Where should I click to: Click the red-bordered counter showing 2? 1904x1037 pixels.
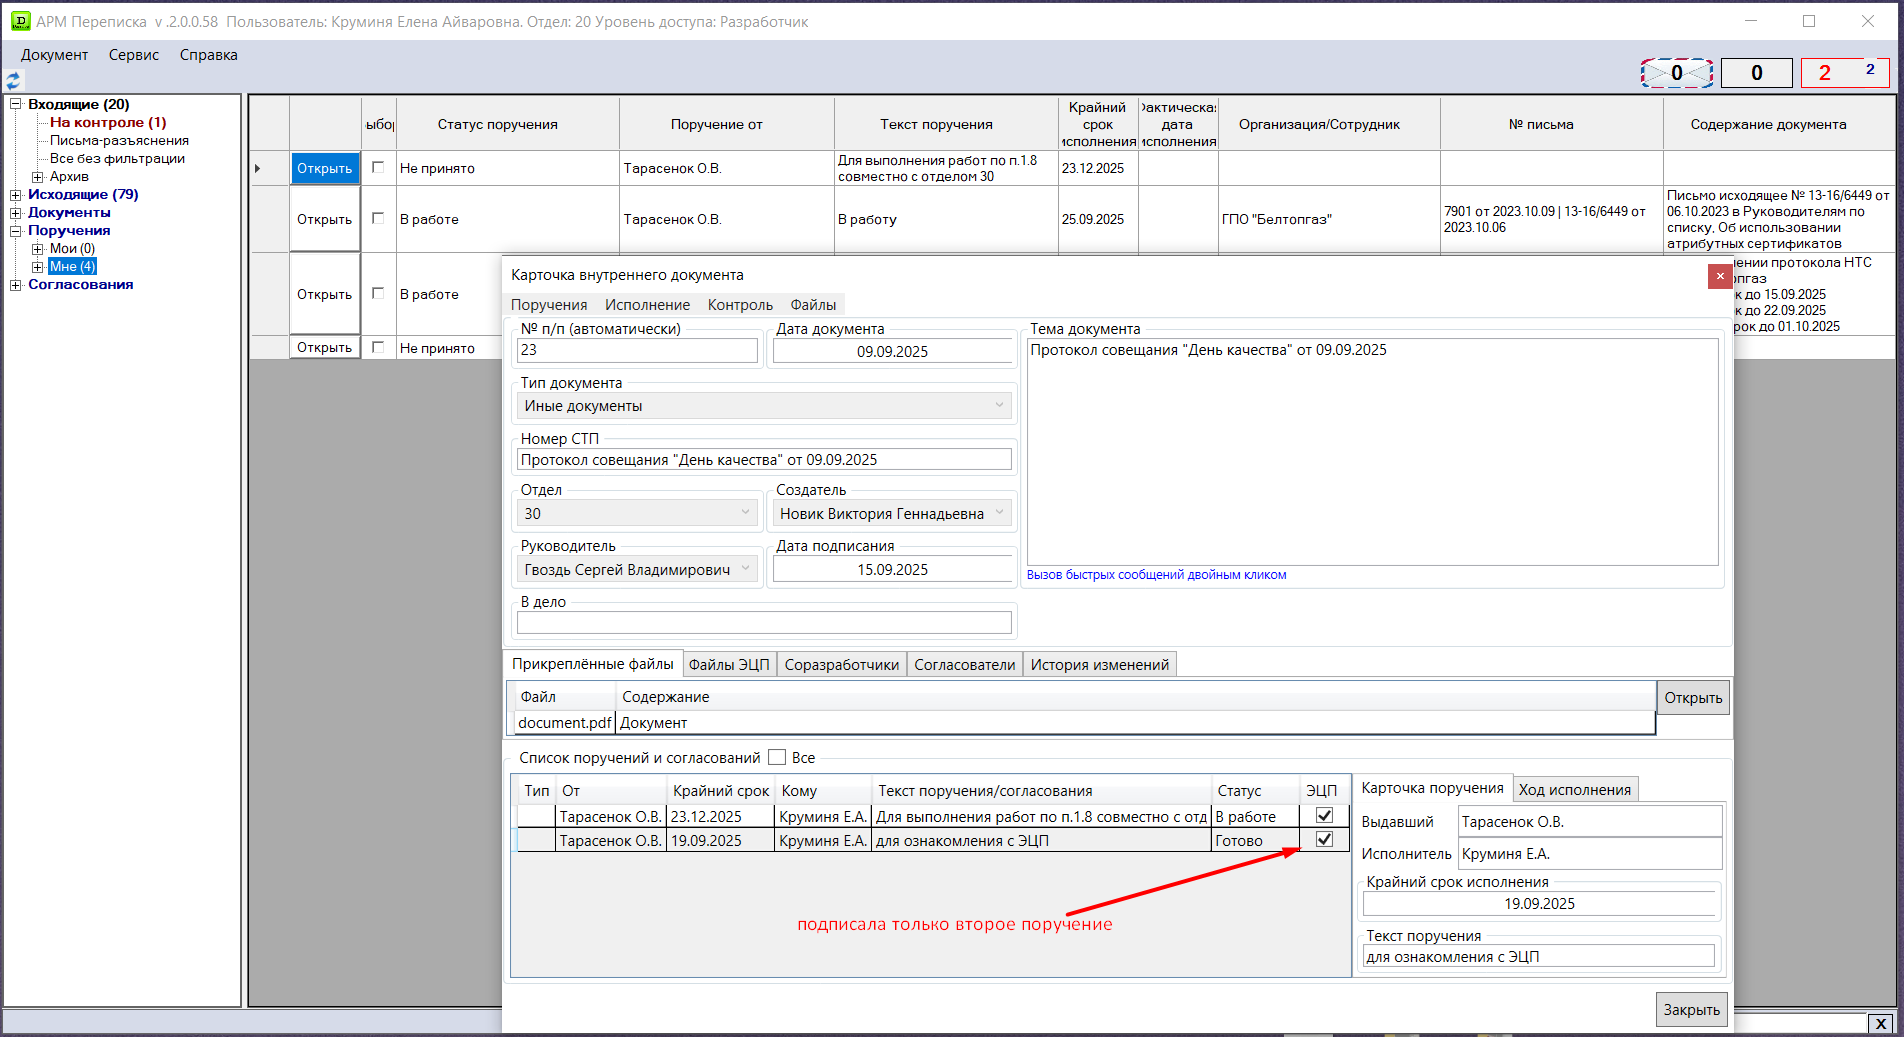(1844, 73)
